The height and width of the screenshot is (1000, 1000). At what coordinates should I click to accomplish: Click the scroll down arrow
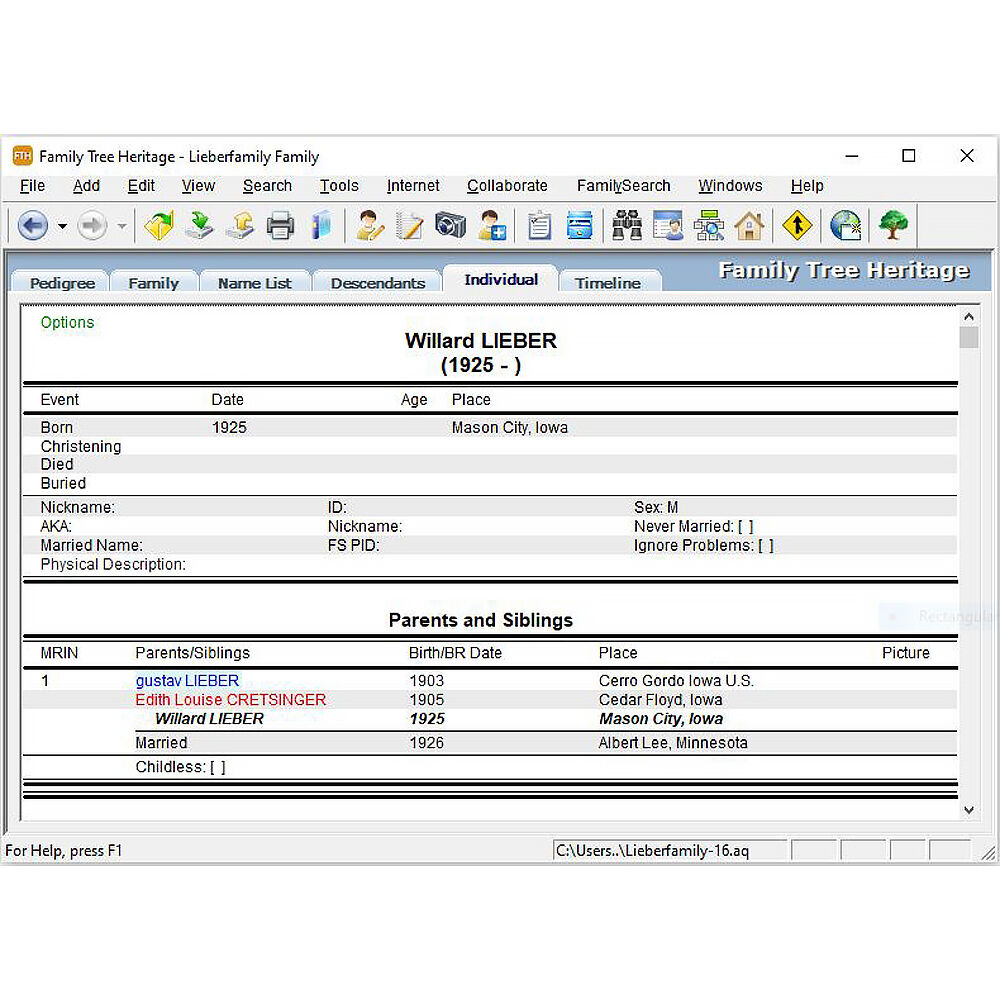969,810
